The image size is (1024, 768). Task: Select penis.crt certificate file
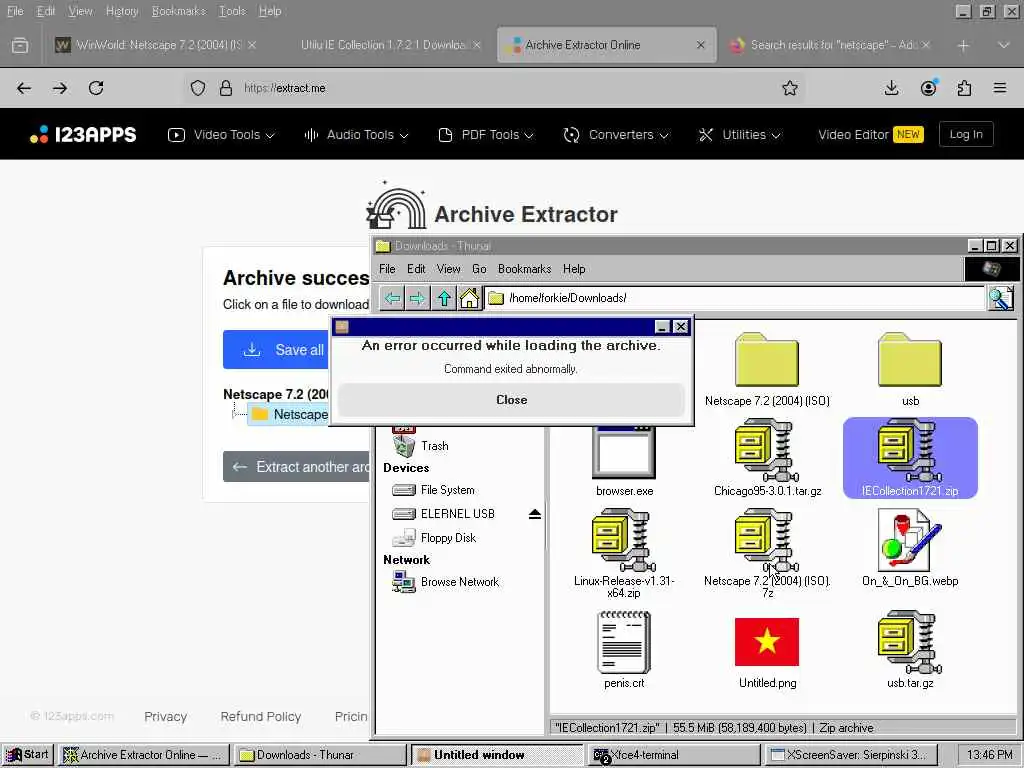pos(624,649)
